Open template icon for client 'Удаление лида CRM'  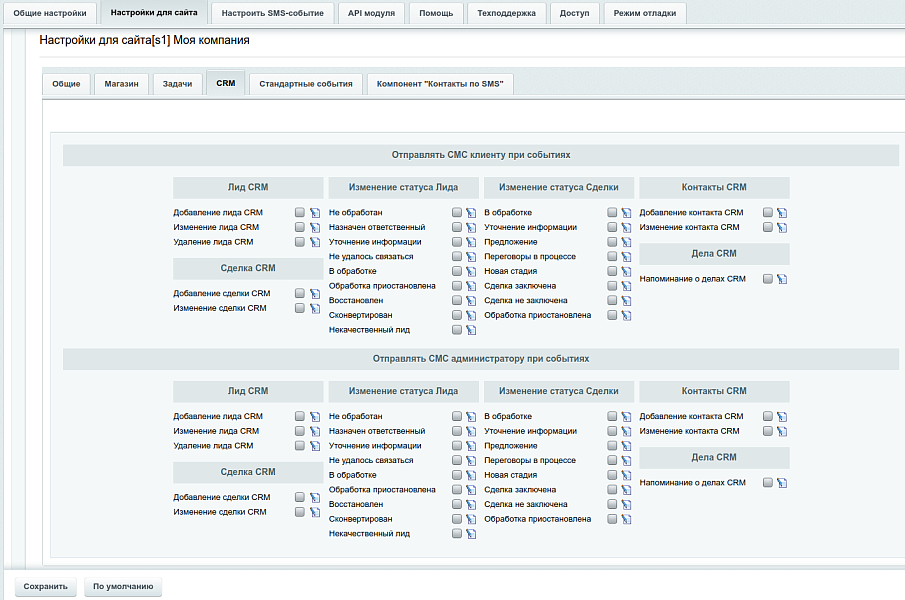(314, 242)
